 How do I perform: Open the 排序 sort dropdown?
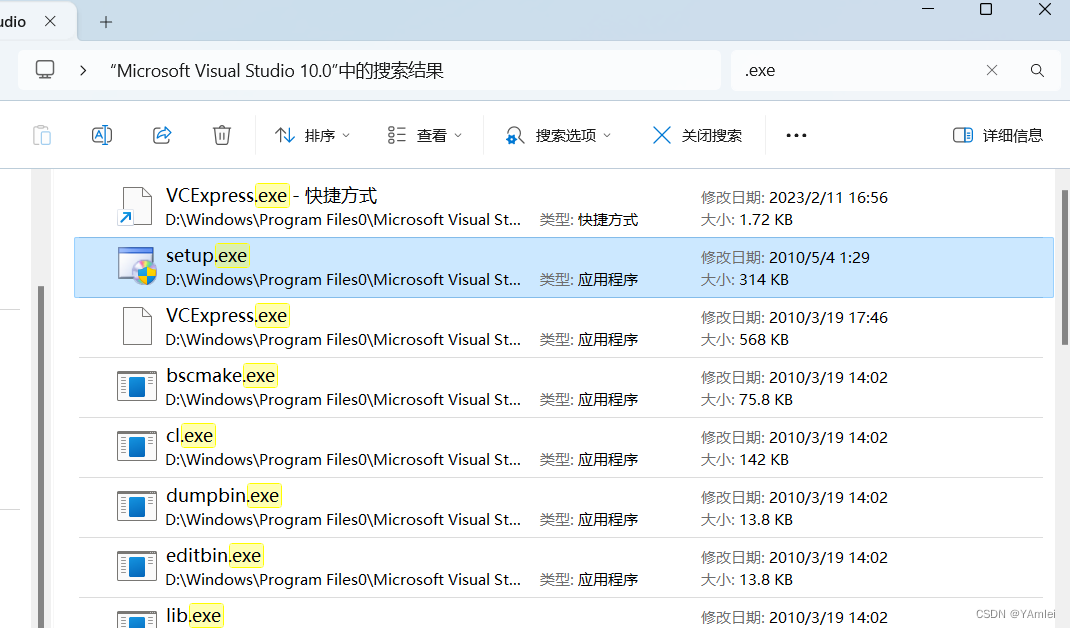[x=313, y=136]
